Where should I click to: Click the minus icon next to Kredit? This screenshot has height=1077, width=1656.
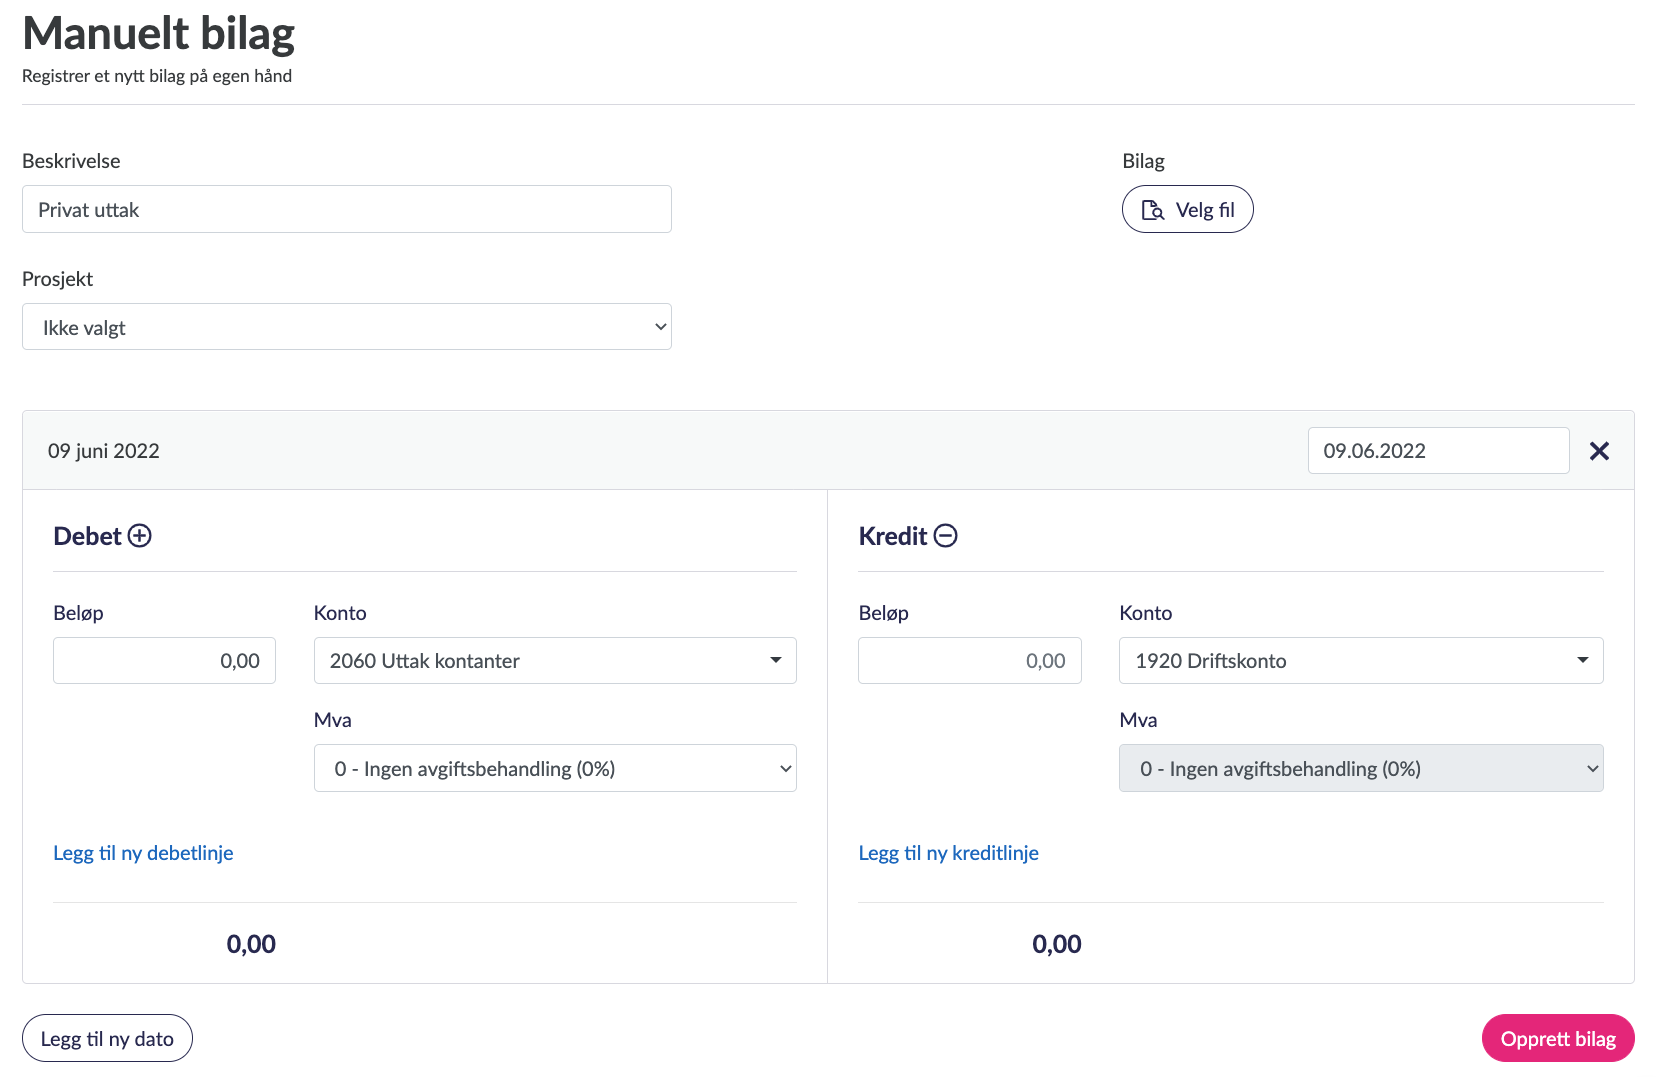pyautogui.click(x=945, y=536)
